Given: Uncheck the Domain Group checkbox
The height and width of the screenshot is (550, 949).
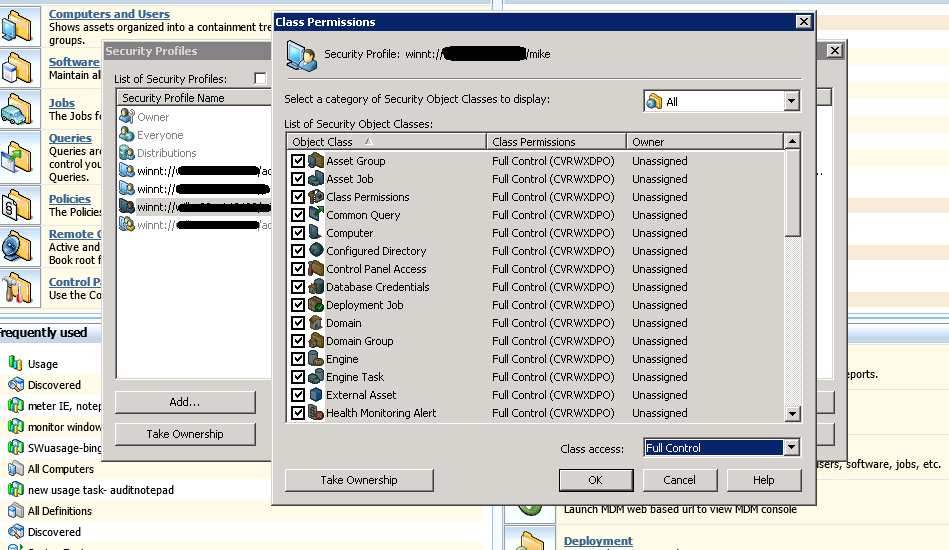Looking at the screenshot, I should tap(298, 341).
